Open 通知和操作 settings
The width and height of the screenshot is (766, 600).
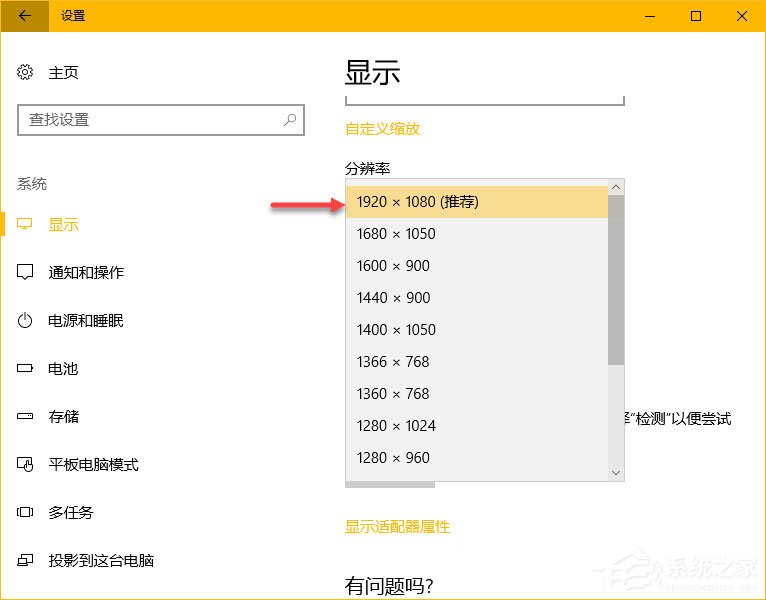(86, 273)
